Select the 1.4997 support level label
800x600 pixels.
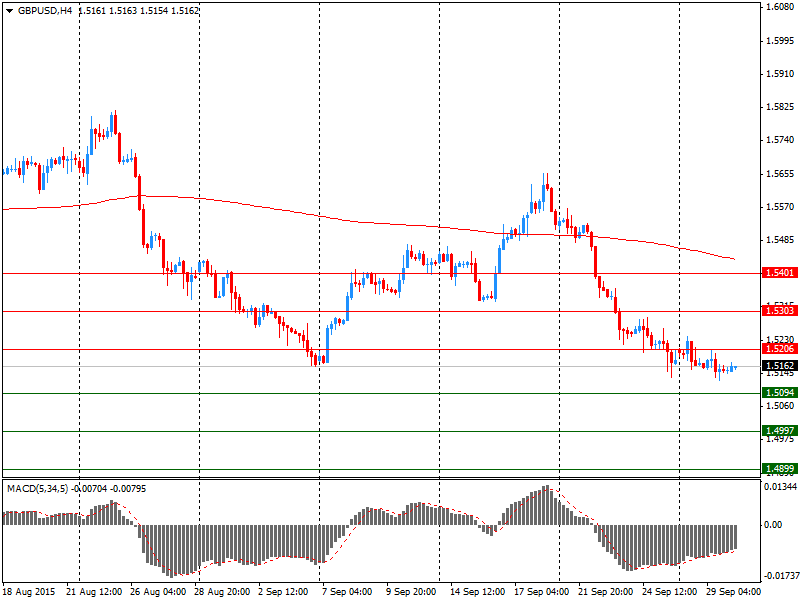click(779, 431)
